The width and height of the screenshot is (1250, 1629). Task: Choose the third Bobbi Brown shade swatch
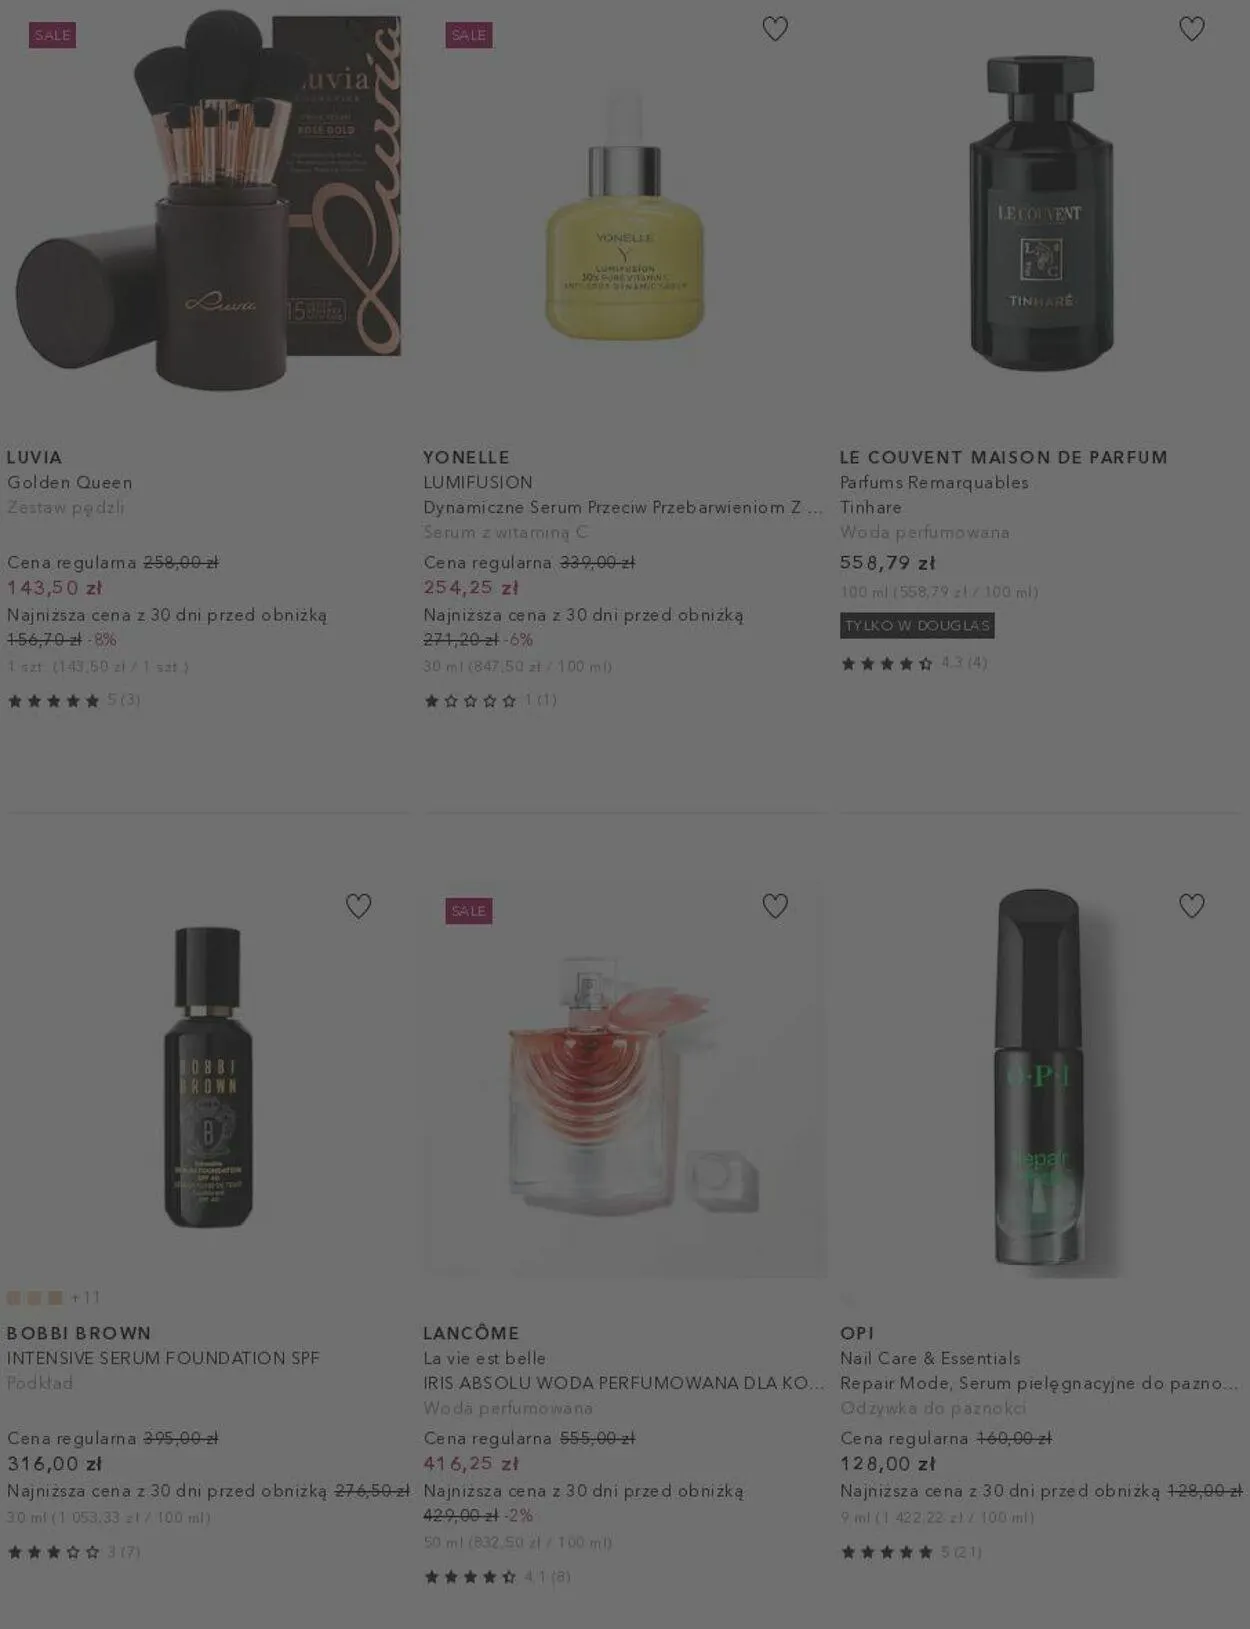pos(55,1298)
